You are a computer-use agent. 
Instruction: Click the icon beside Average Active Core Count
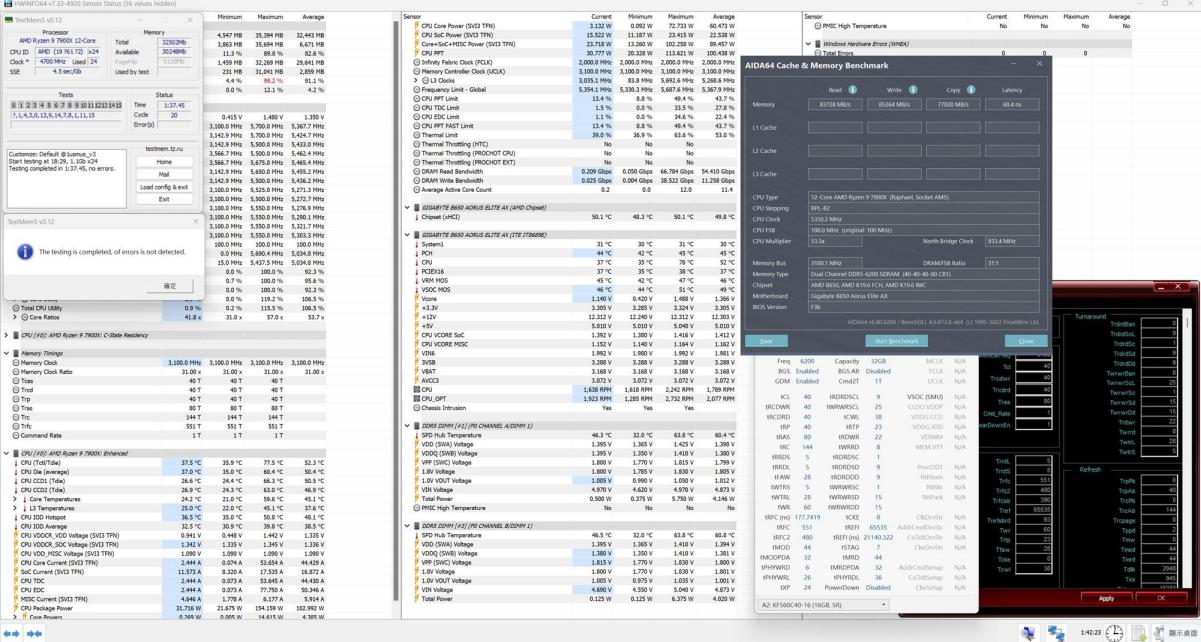(x=417, y=189)
